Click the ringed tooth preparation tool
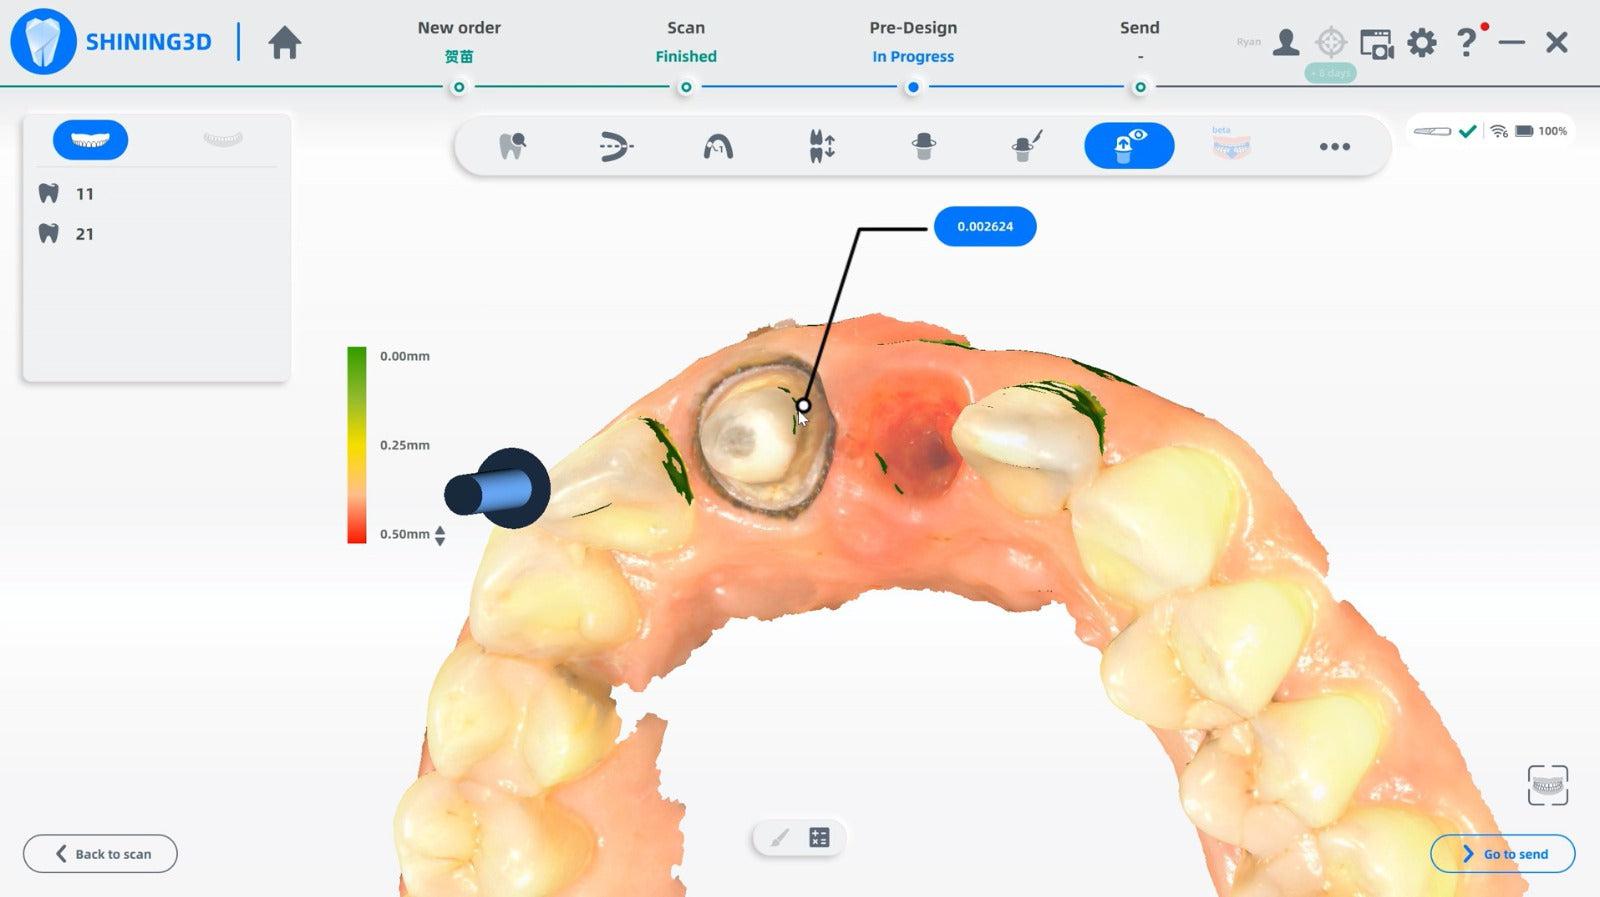The image size is (1600, 897). 924,146
